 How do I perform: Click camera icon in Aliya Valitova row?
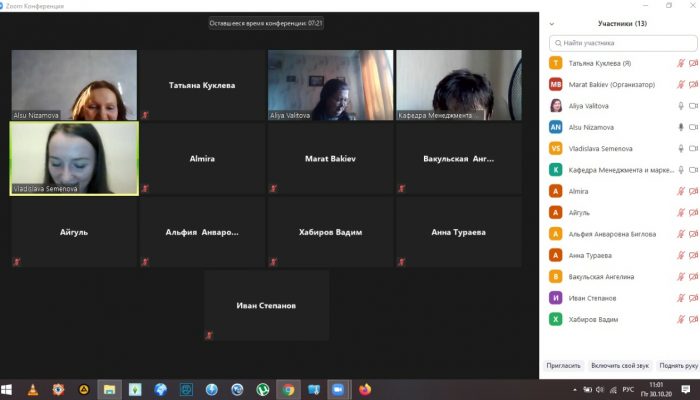pos(693,106)
